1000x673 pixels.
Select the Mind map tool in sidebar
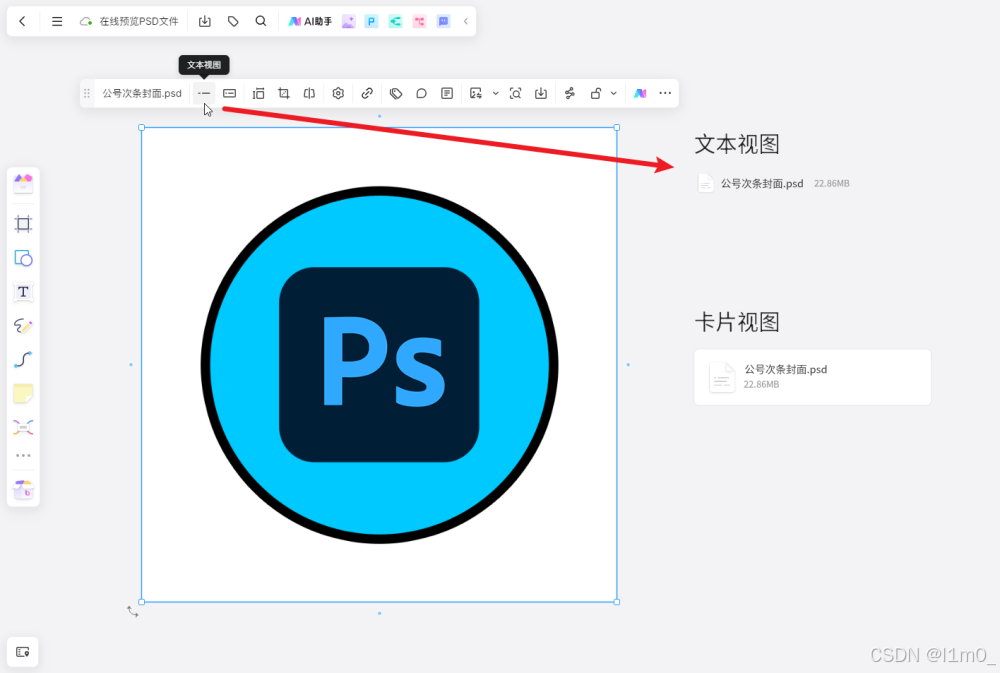[x=23, y=427]
